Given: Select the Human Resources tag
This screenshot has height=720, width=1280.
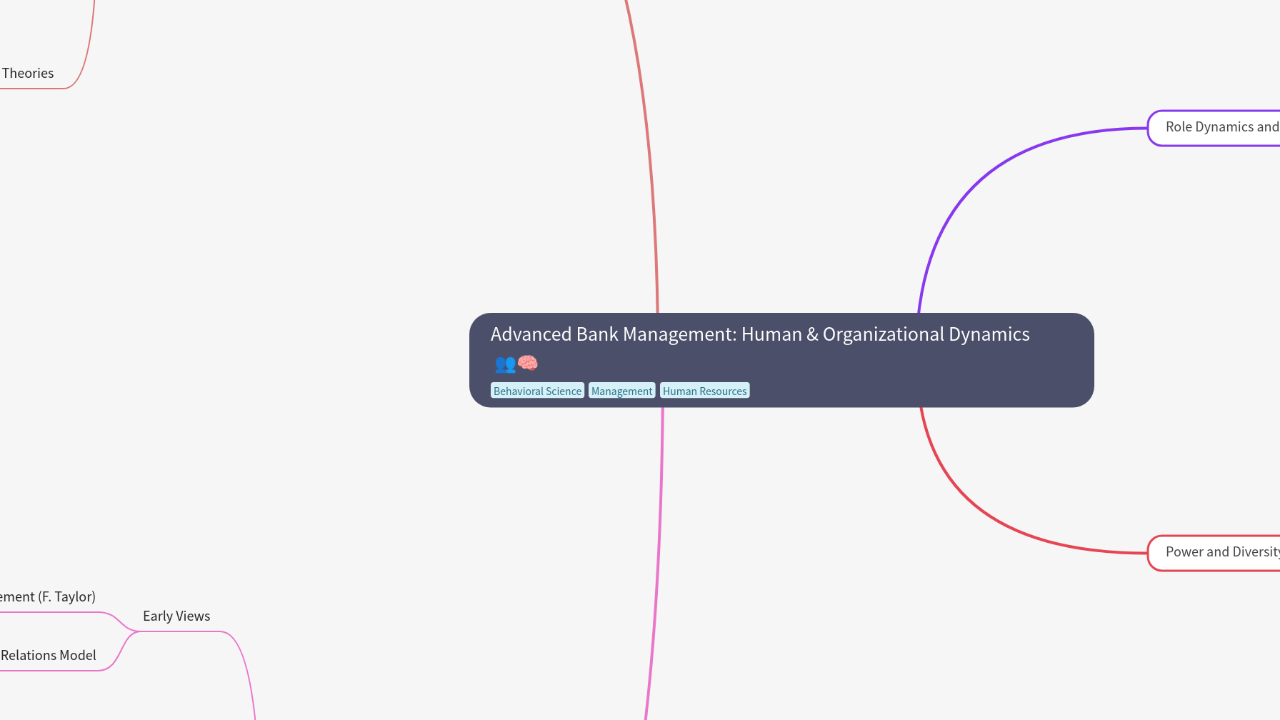Looking at the screenshot, I should tap(704, 391).
